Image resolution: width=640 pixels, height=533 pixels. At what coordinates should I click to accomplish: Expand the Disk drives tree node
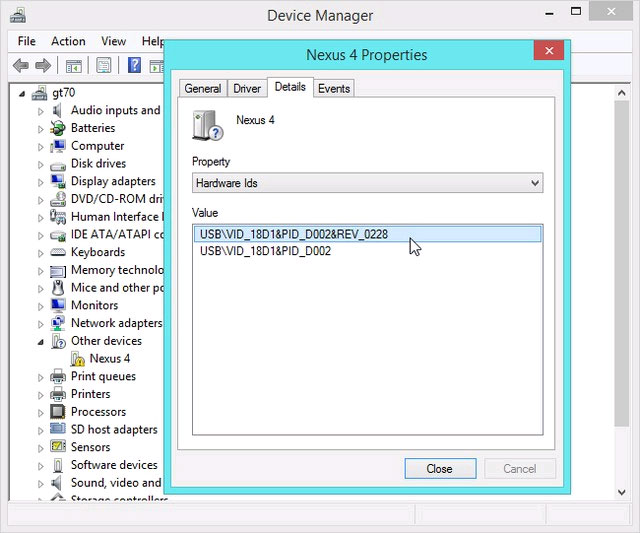coord(42,164)
